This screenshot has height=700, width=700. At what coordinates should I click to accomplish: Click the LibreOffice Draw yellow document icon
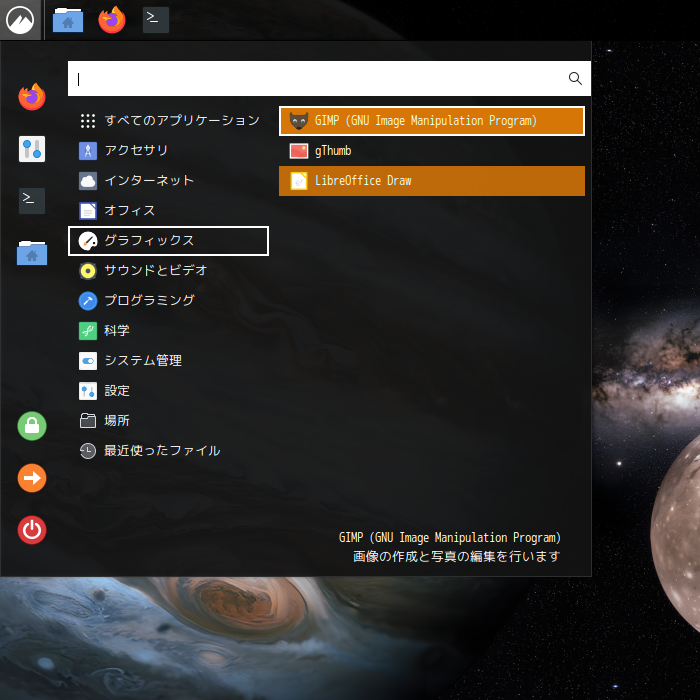[x=299, y=181]
